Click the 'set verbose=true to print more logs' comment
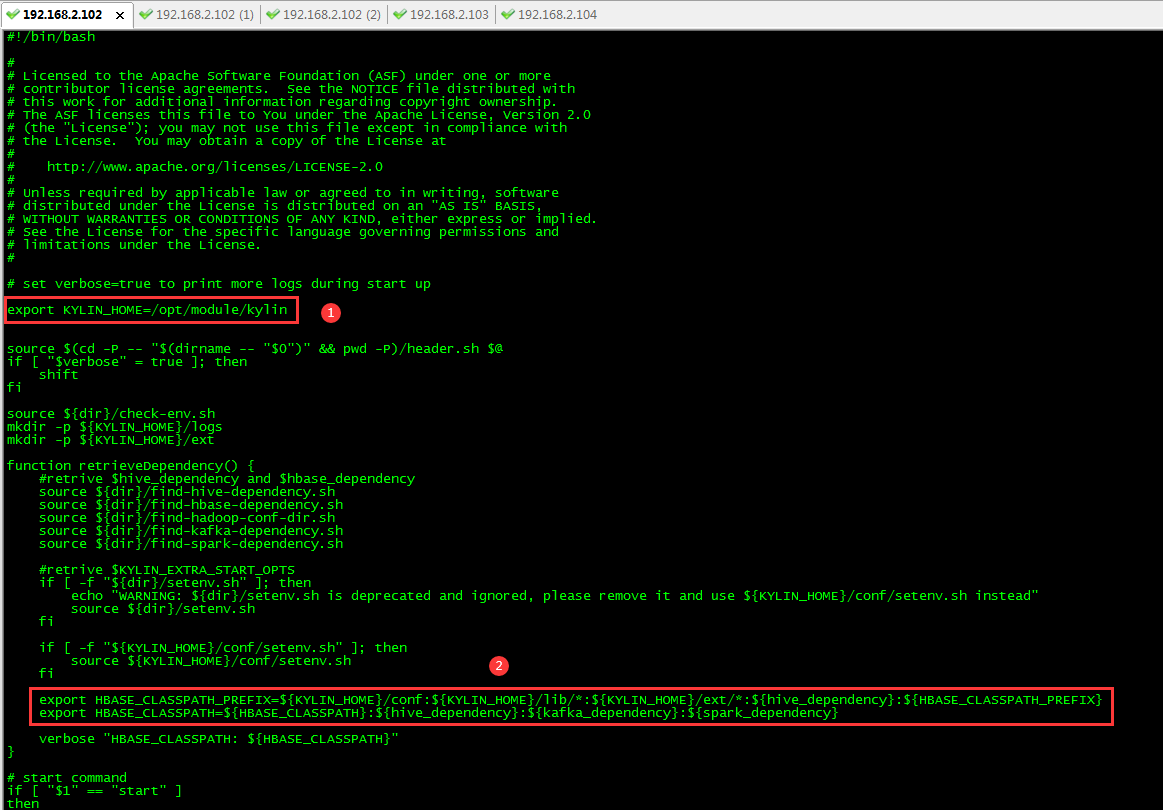 219,283
